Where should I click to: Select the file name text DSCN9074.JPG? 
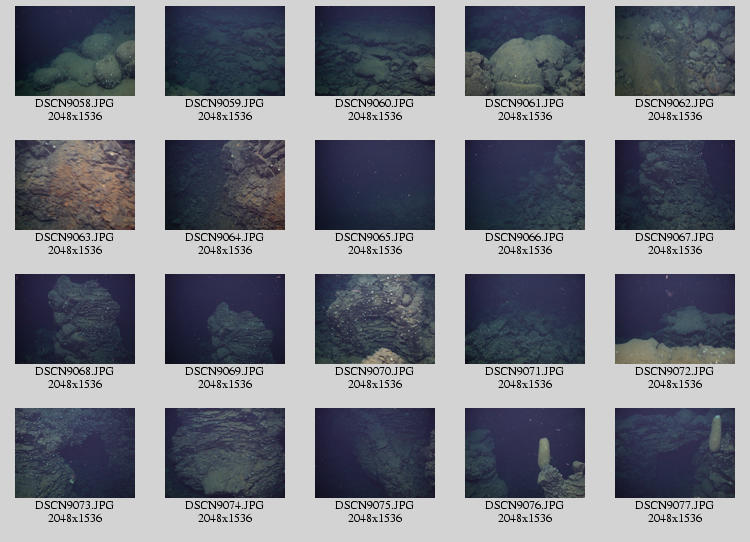click(224, 505)
